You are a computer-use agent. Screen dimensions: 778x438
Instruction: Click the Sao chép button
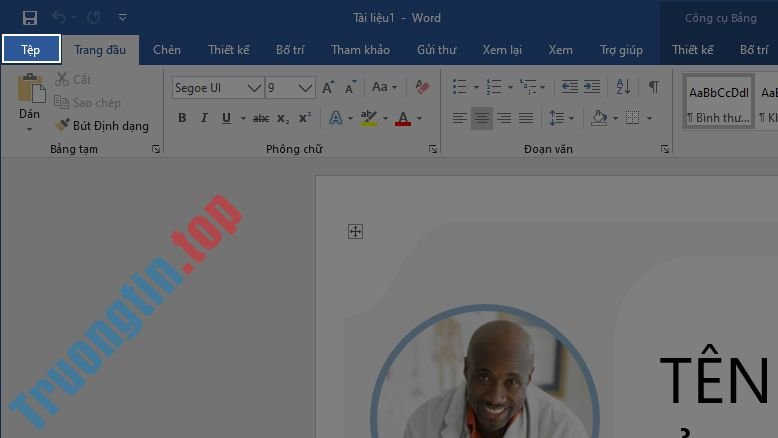pyautogui.click(x=87, y=103)
